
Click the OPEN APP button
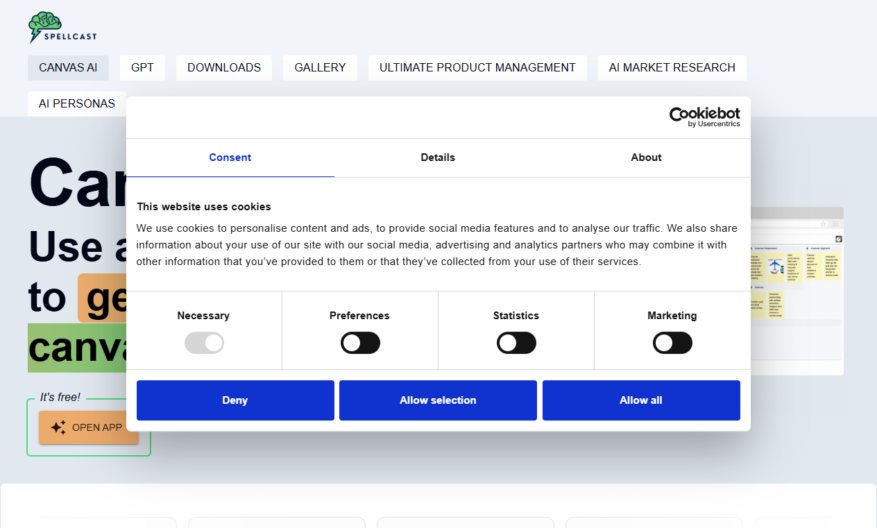click(x=88, y=427)
